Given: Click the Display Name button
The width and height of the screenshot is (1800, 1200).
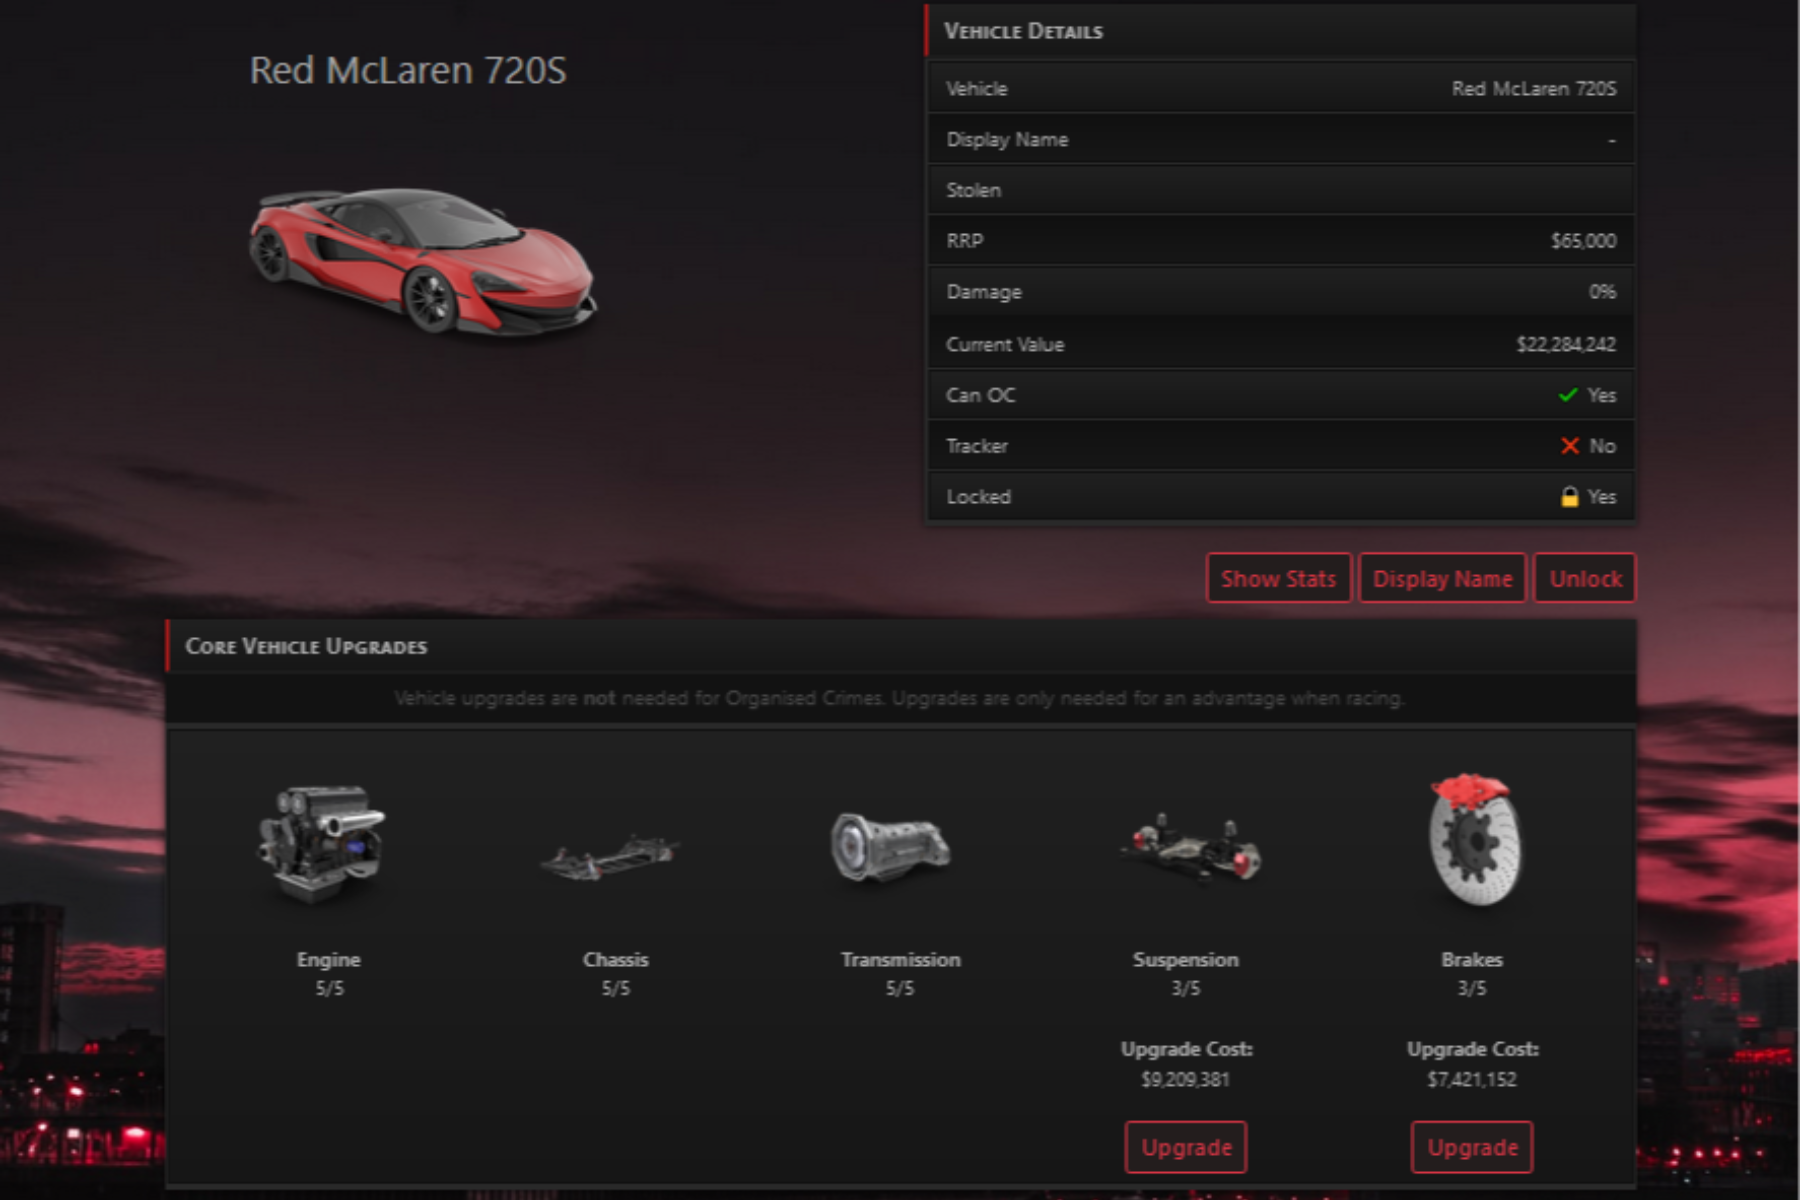Looking at the screenshot, I should click(1442, 579).
